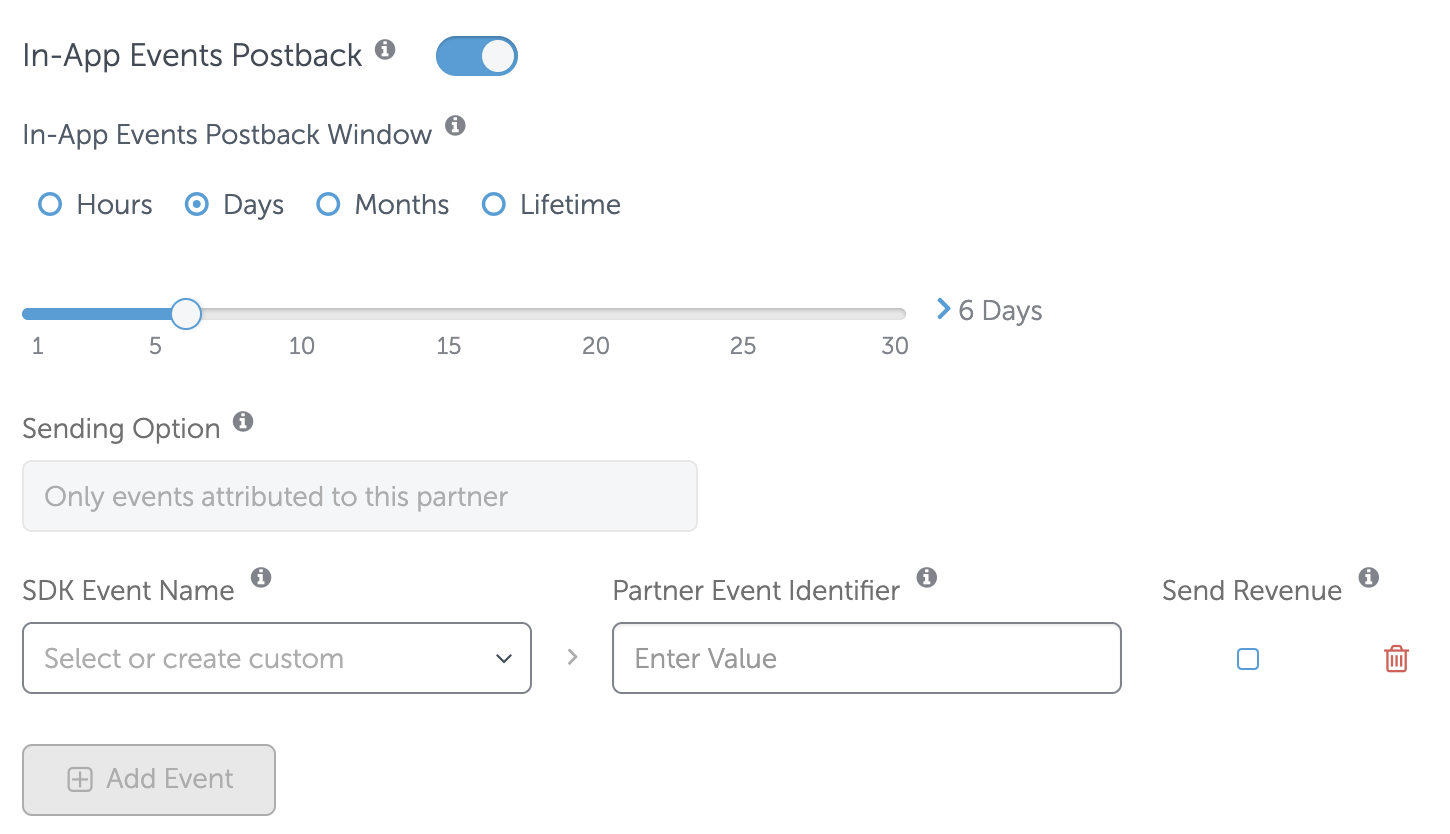Turn off the In-App Events Postback toggle

coord(477,57)
